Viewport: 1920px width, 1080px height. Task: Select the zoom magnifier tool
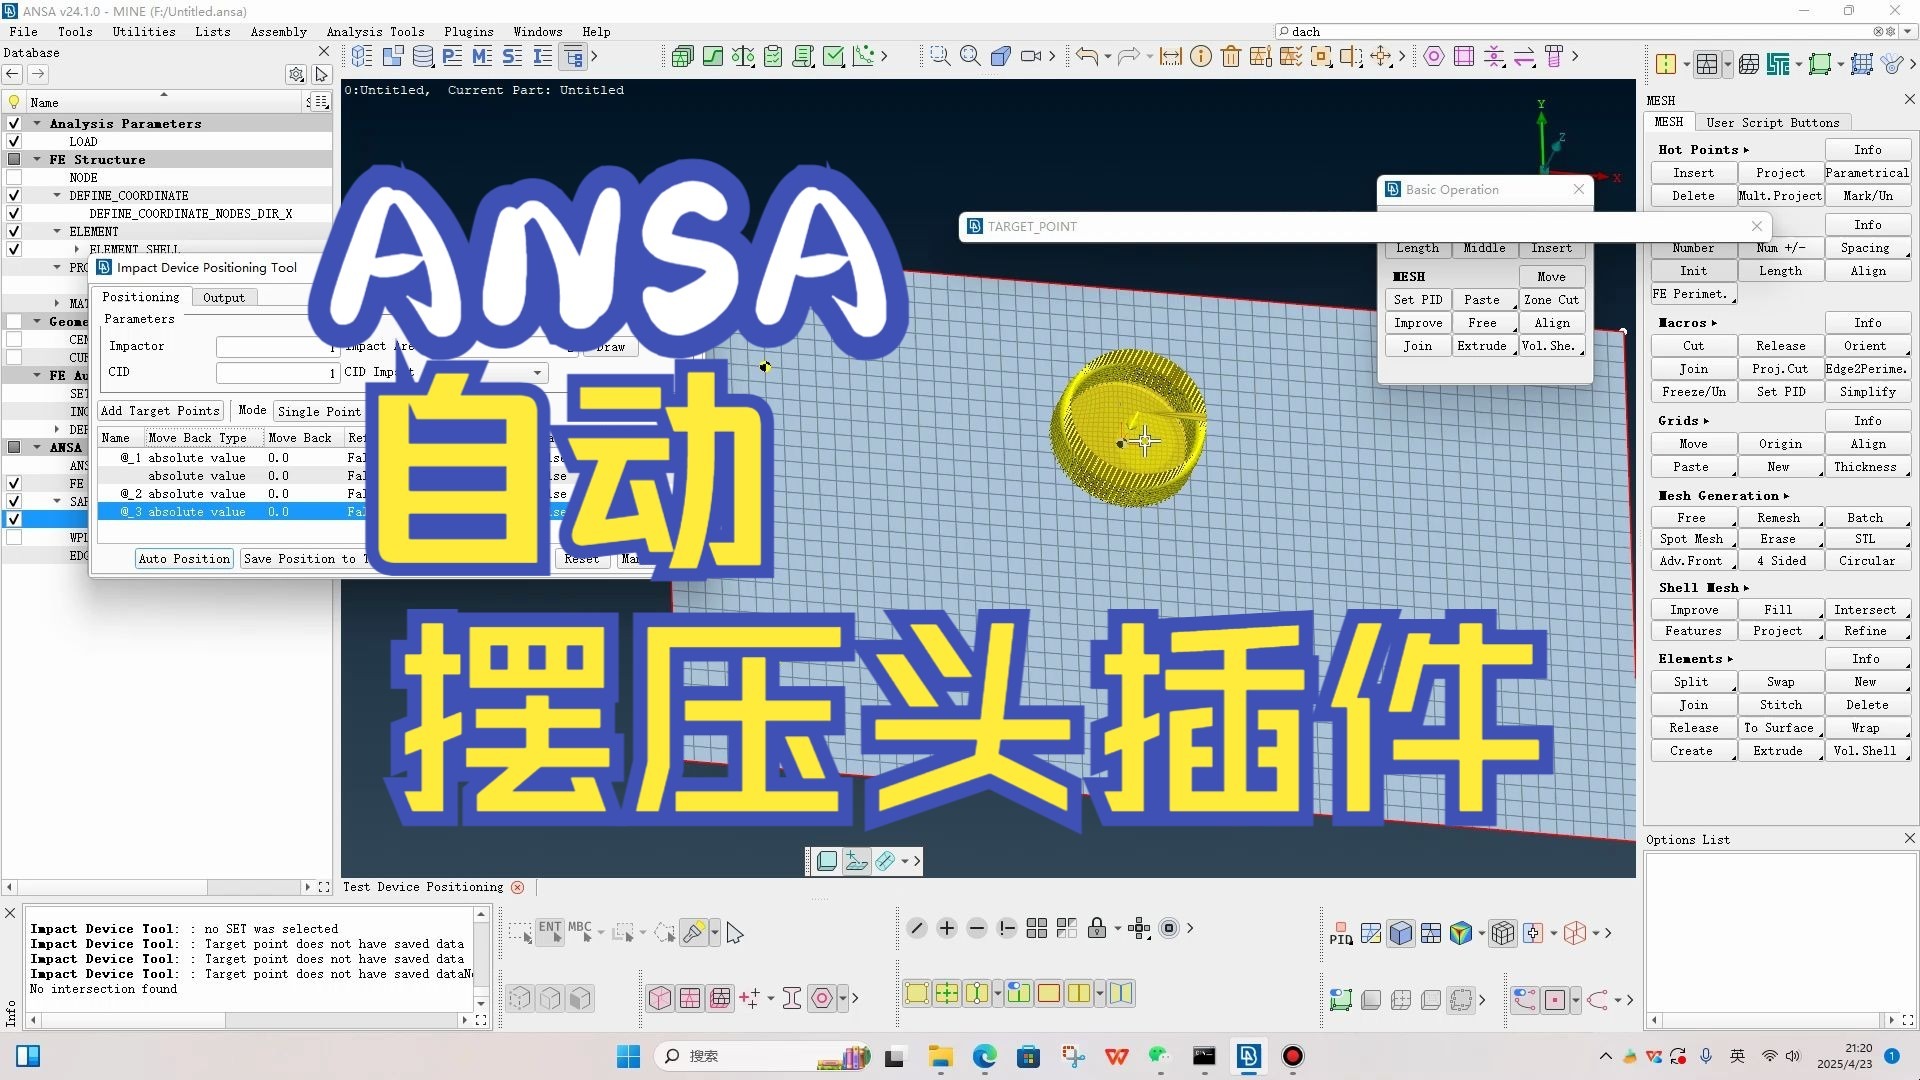(970, 57)
